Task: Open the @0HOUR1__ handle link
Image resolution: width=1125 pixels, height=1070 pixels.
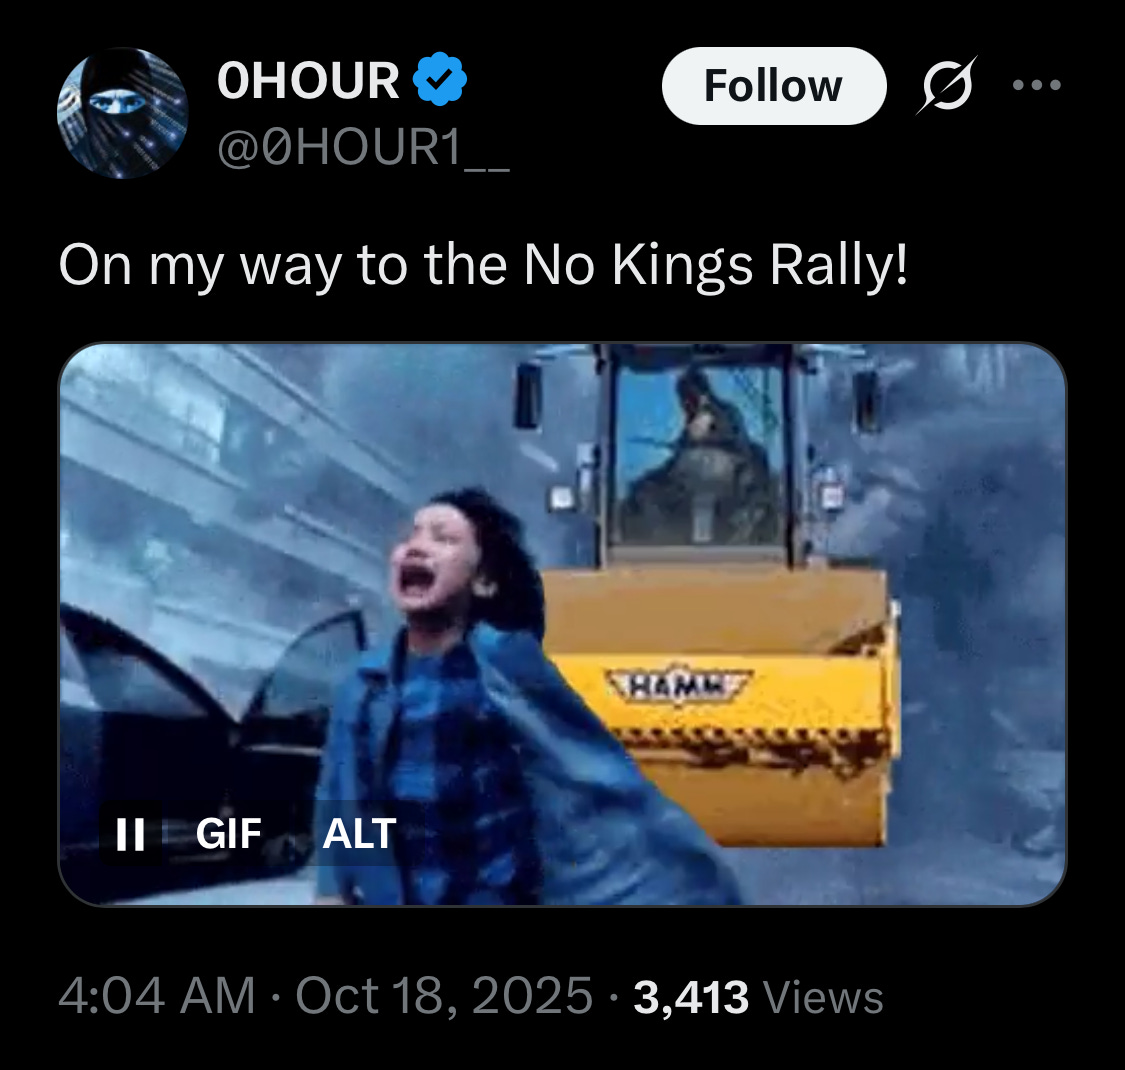Action: (x=363, y=147)
